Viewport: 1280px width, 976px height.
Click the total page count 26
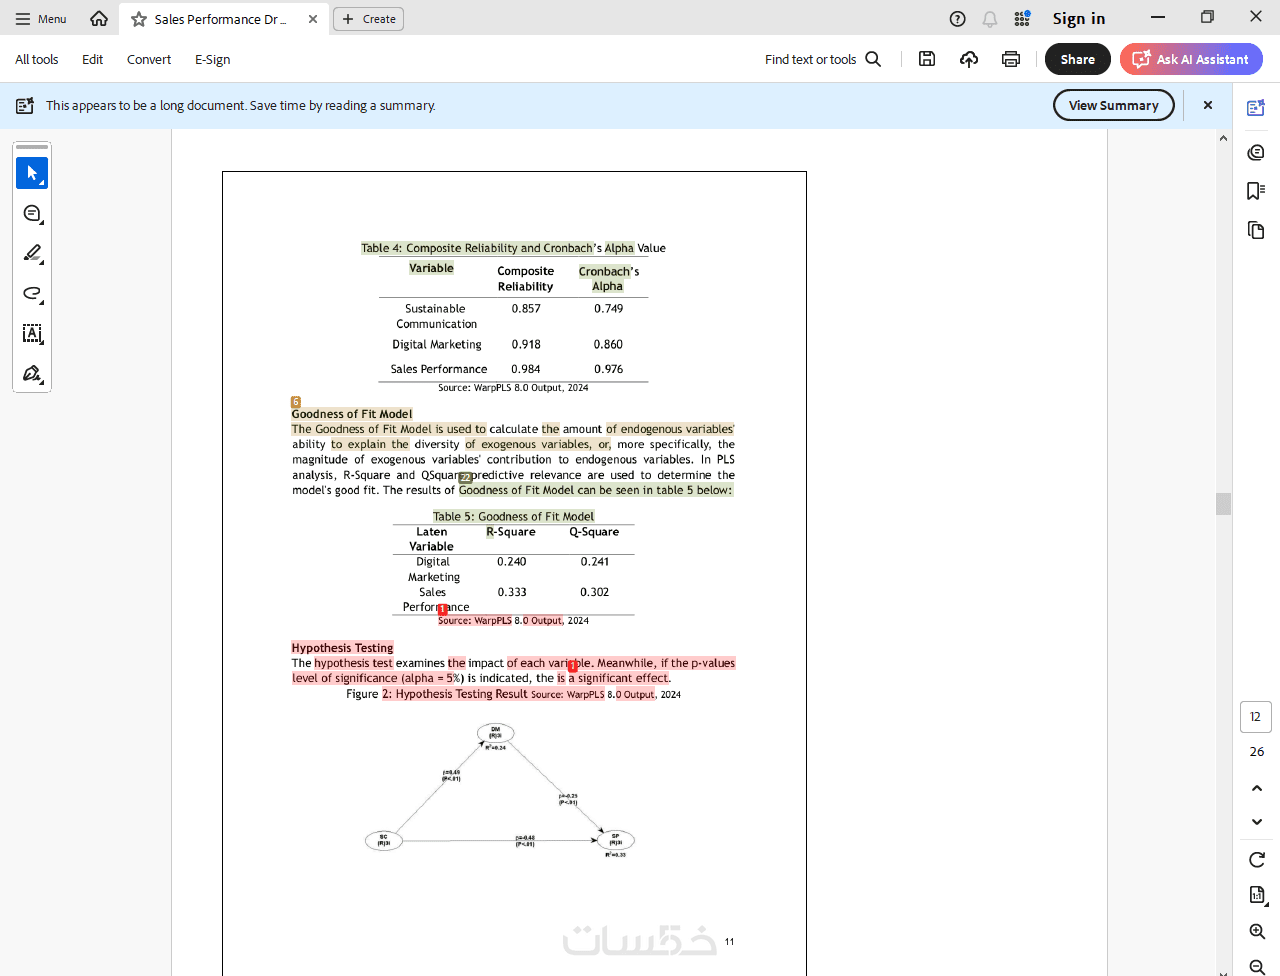[1257, 752]
